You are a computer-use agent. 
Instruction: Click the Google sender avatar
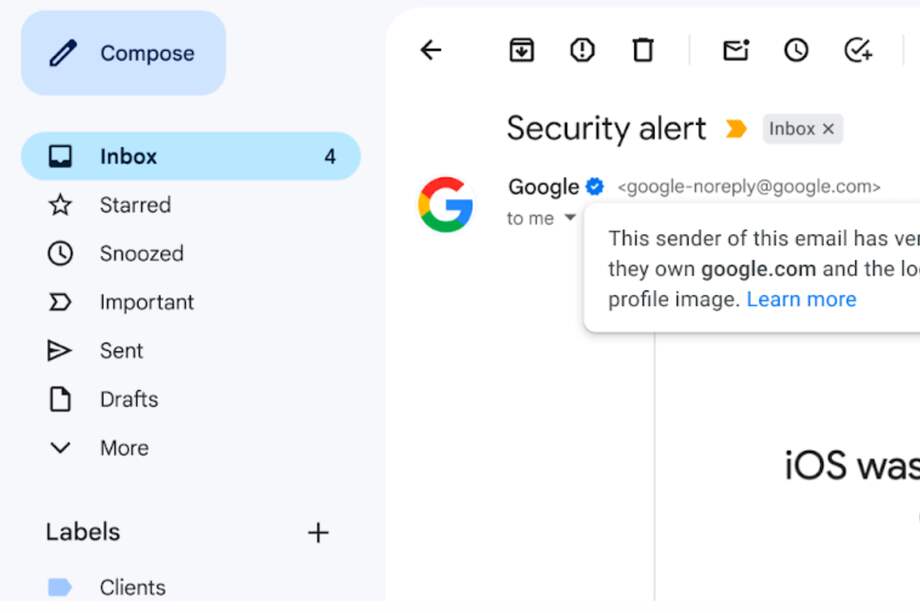pos(444,203)
